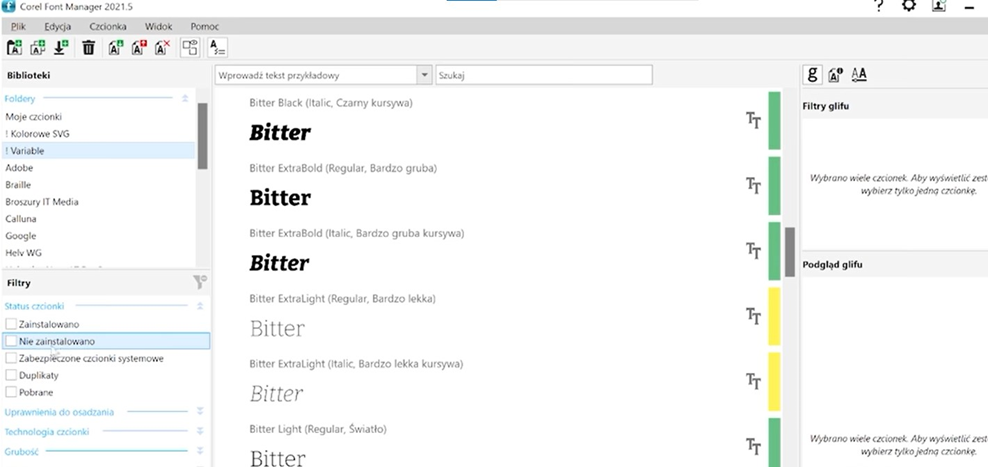988x467 pixels.
Task: Tick the Duplikaty checkbox
Action: click(x=11, y=375)
